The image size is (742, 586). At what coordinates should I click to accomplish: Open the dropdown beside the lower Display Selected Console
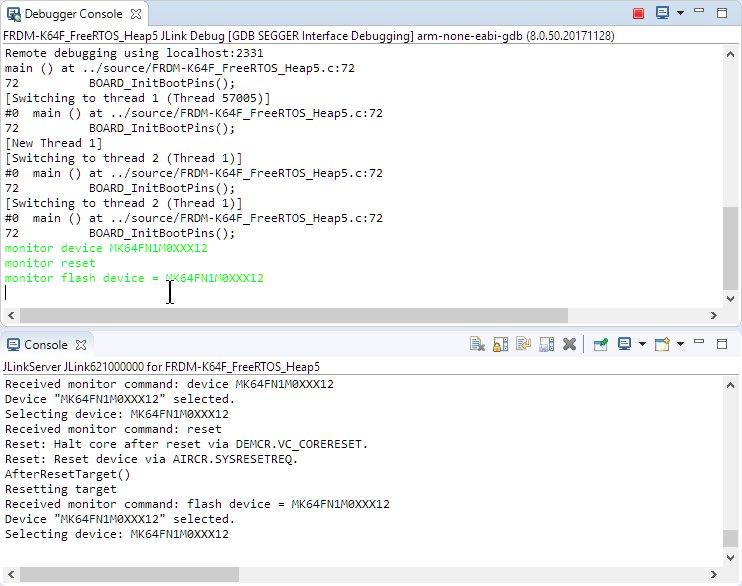coord(642,344)
